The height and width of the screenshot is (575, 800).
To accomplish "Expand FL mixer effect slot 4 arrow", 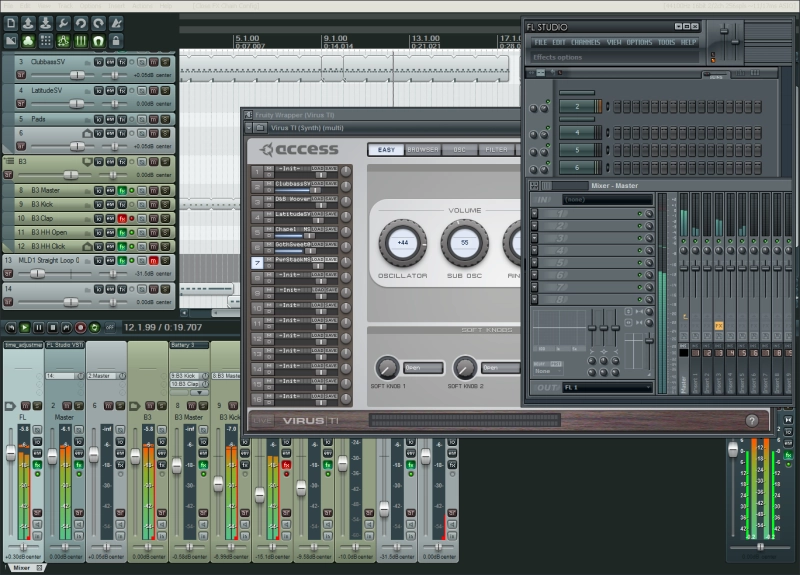I will click(x=534, y=251).
